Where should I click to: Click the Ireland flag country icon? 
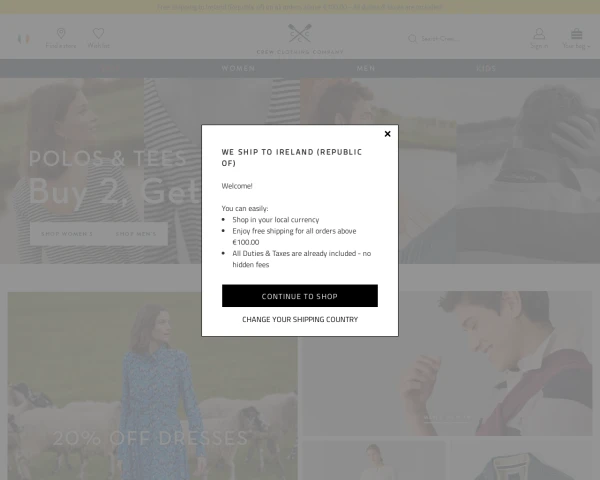(x=23, y=39)
